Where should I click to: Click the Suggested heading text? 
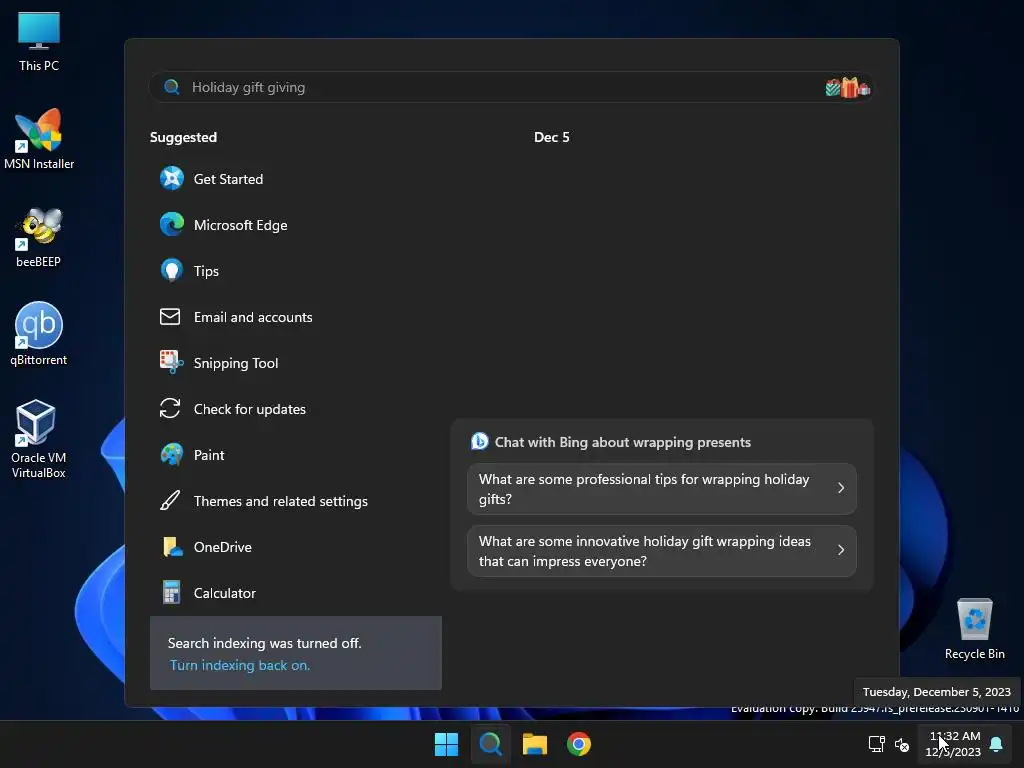point(184,137)
